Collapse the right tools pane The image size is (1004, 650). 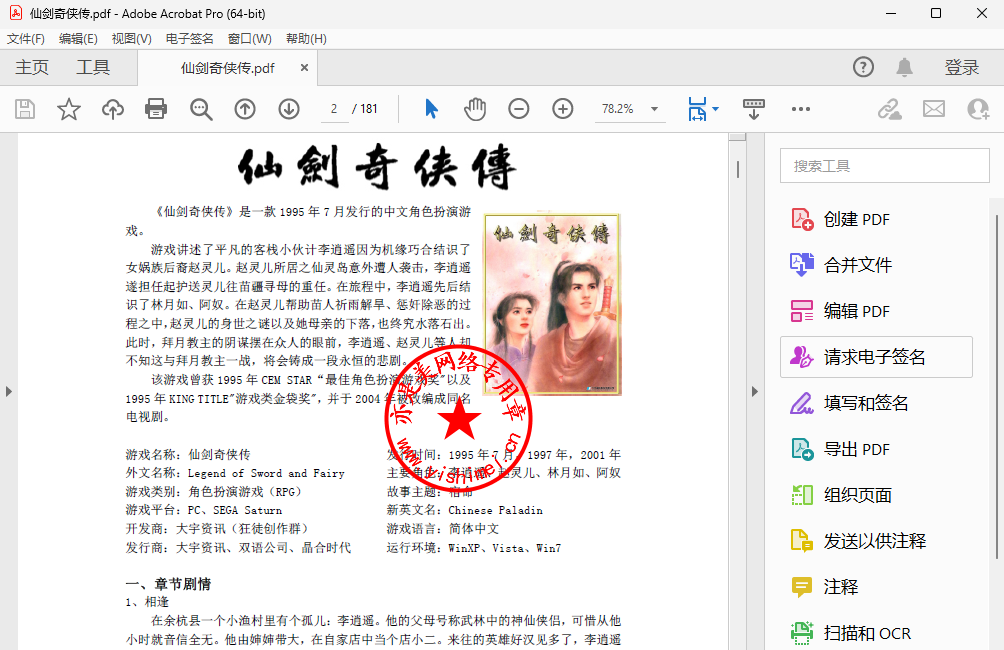(755, 391)
